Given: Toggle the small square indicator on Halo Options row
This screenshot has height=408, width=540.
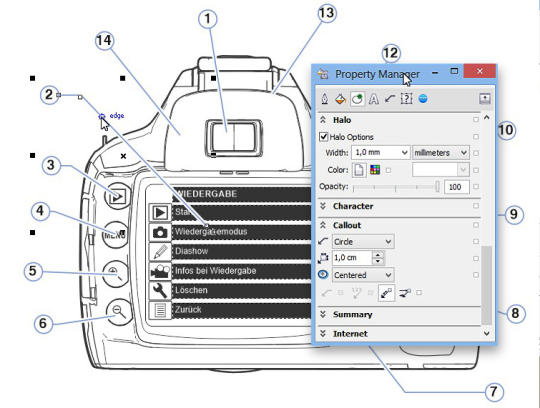Looking at the screenshot, I should tap(476, 137).
